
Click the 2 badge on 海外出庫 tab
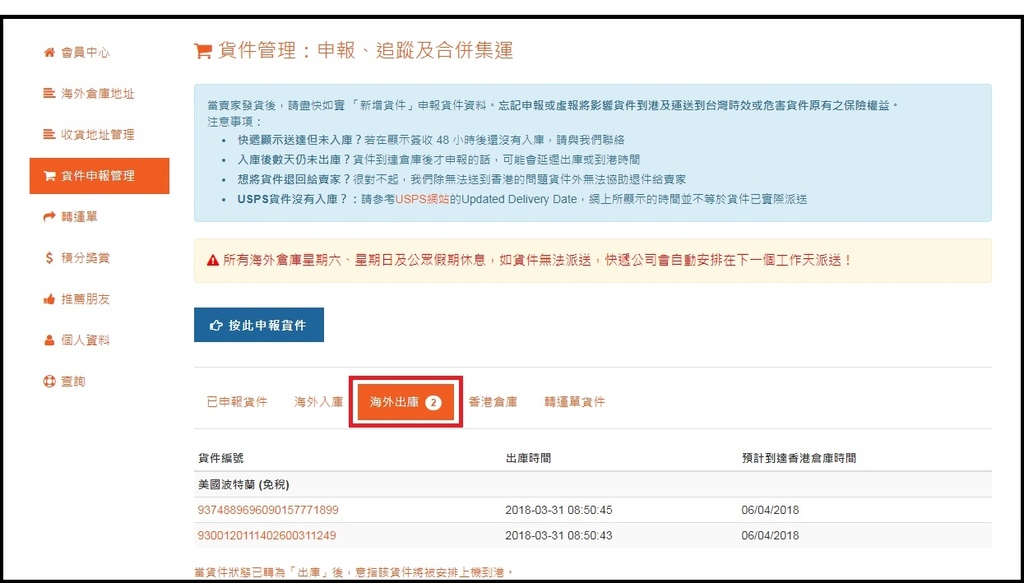pyautogui.click(x=433, y=402)
